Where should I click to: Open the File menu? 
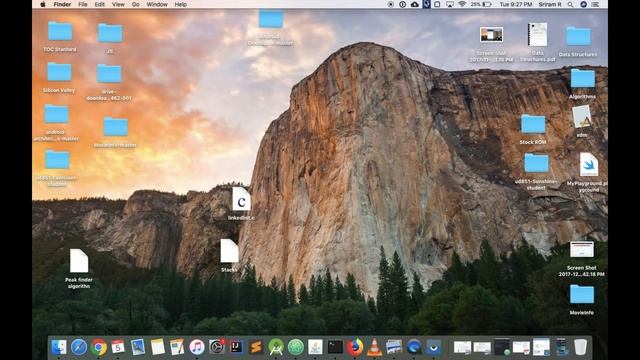point(82,4)
